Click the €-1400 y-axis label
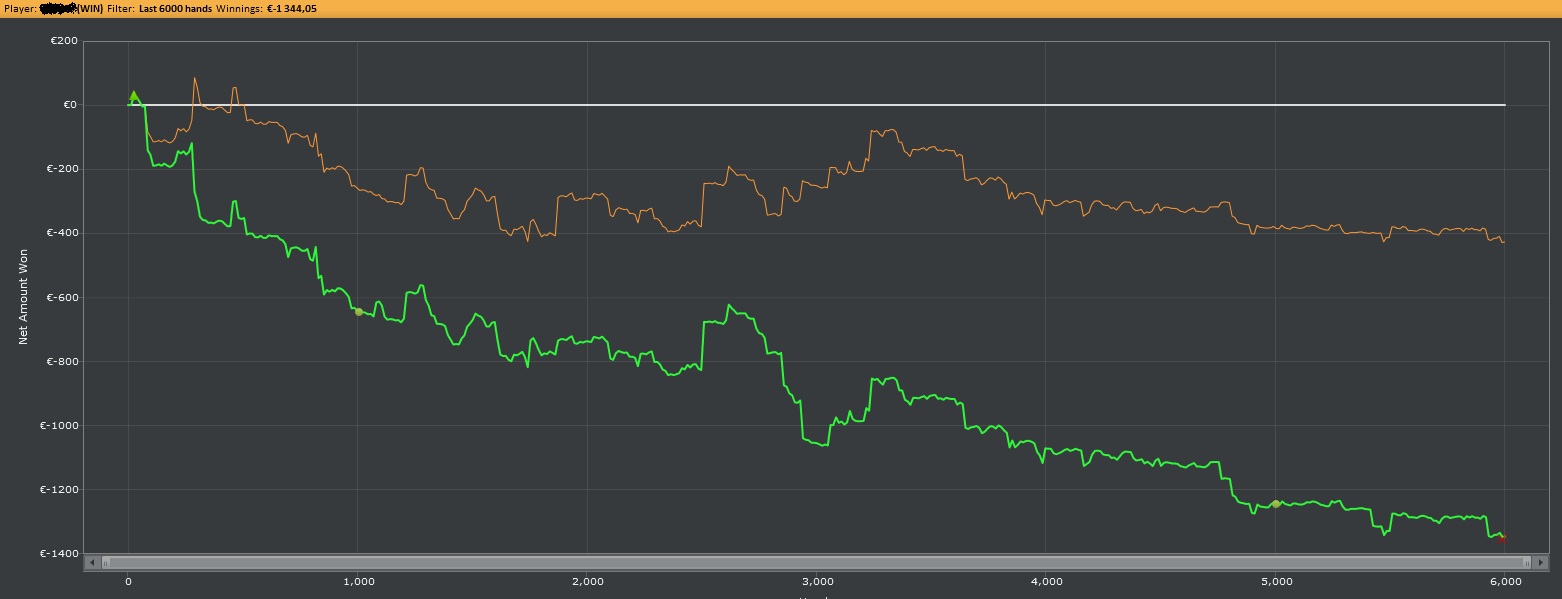 point(58,553)
